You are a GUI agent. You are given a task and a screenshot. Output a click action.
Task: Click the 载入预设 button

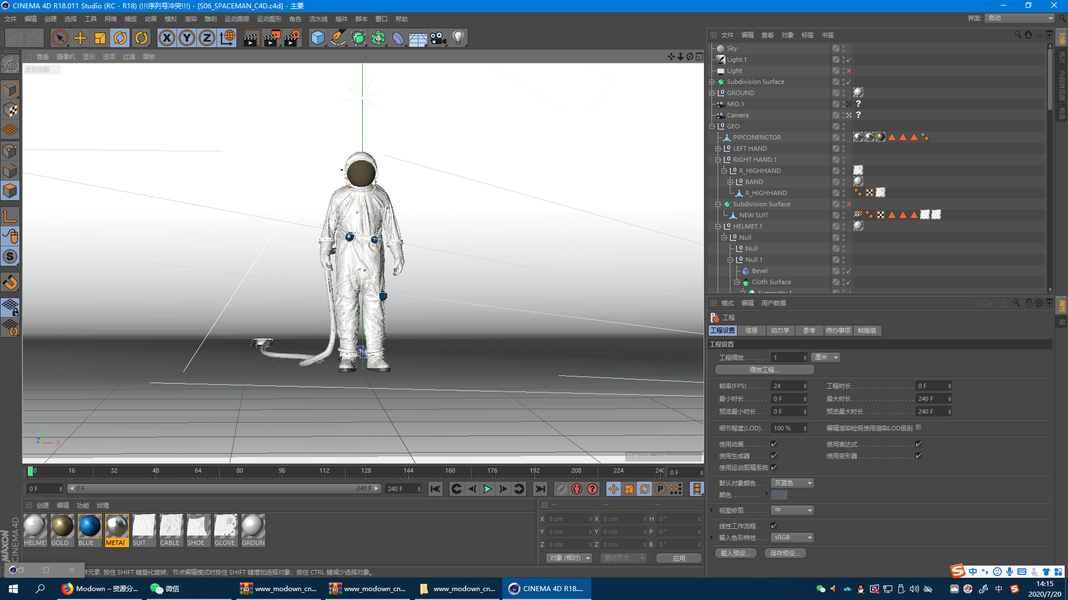pos(735,553)
